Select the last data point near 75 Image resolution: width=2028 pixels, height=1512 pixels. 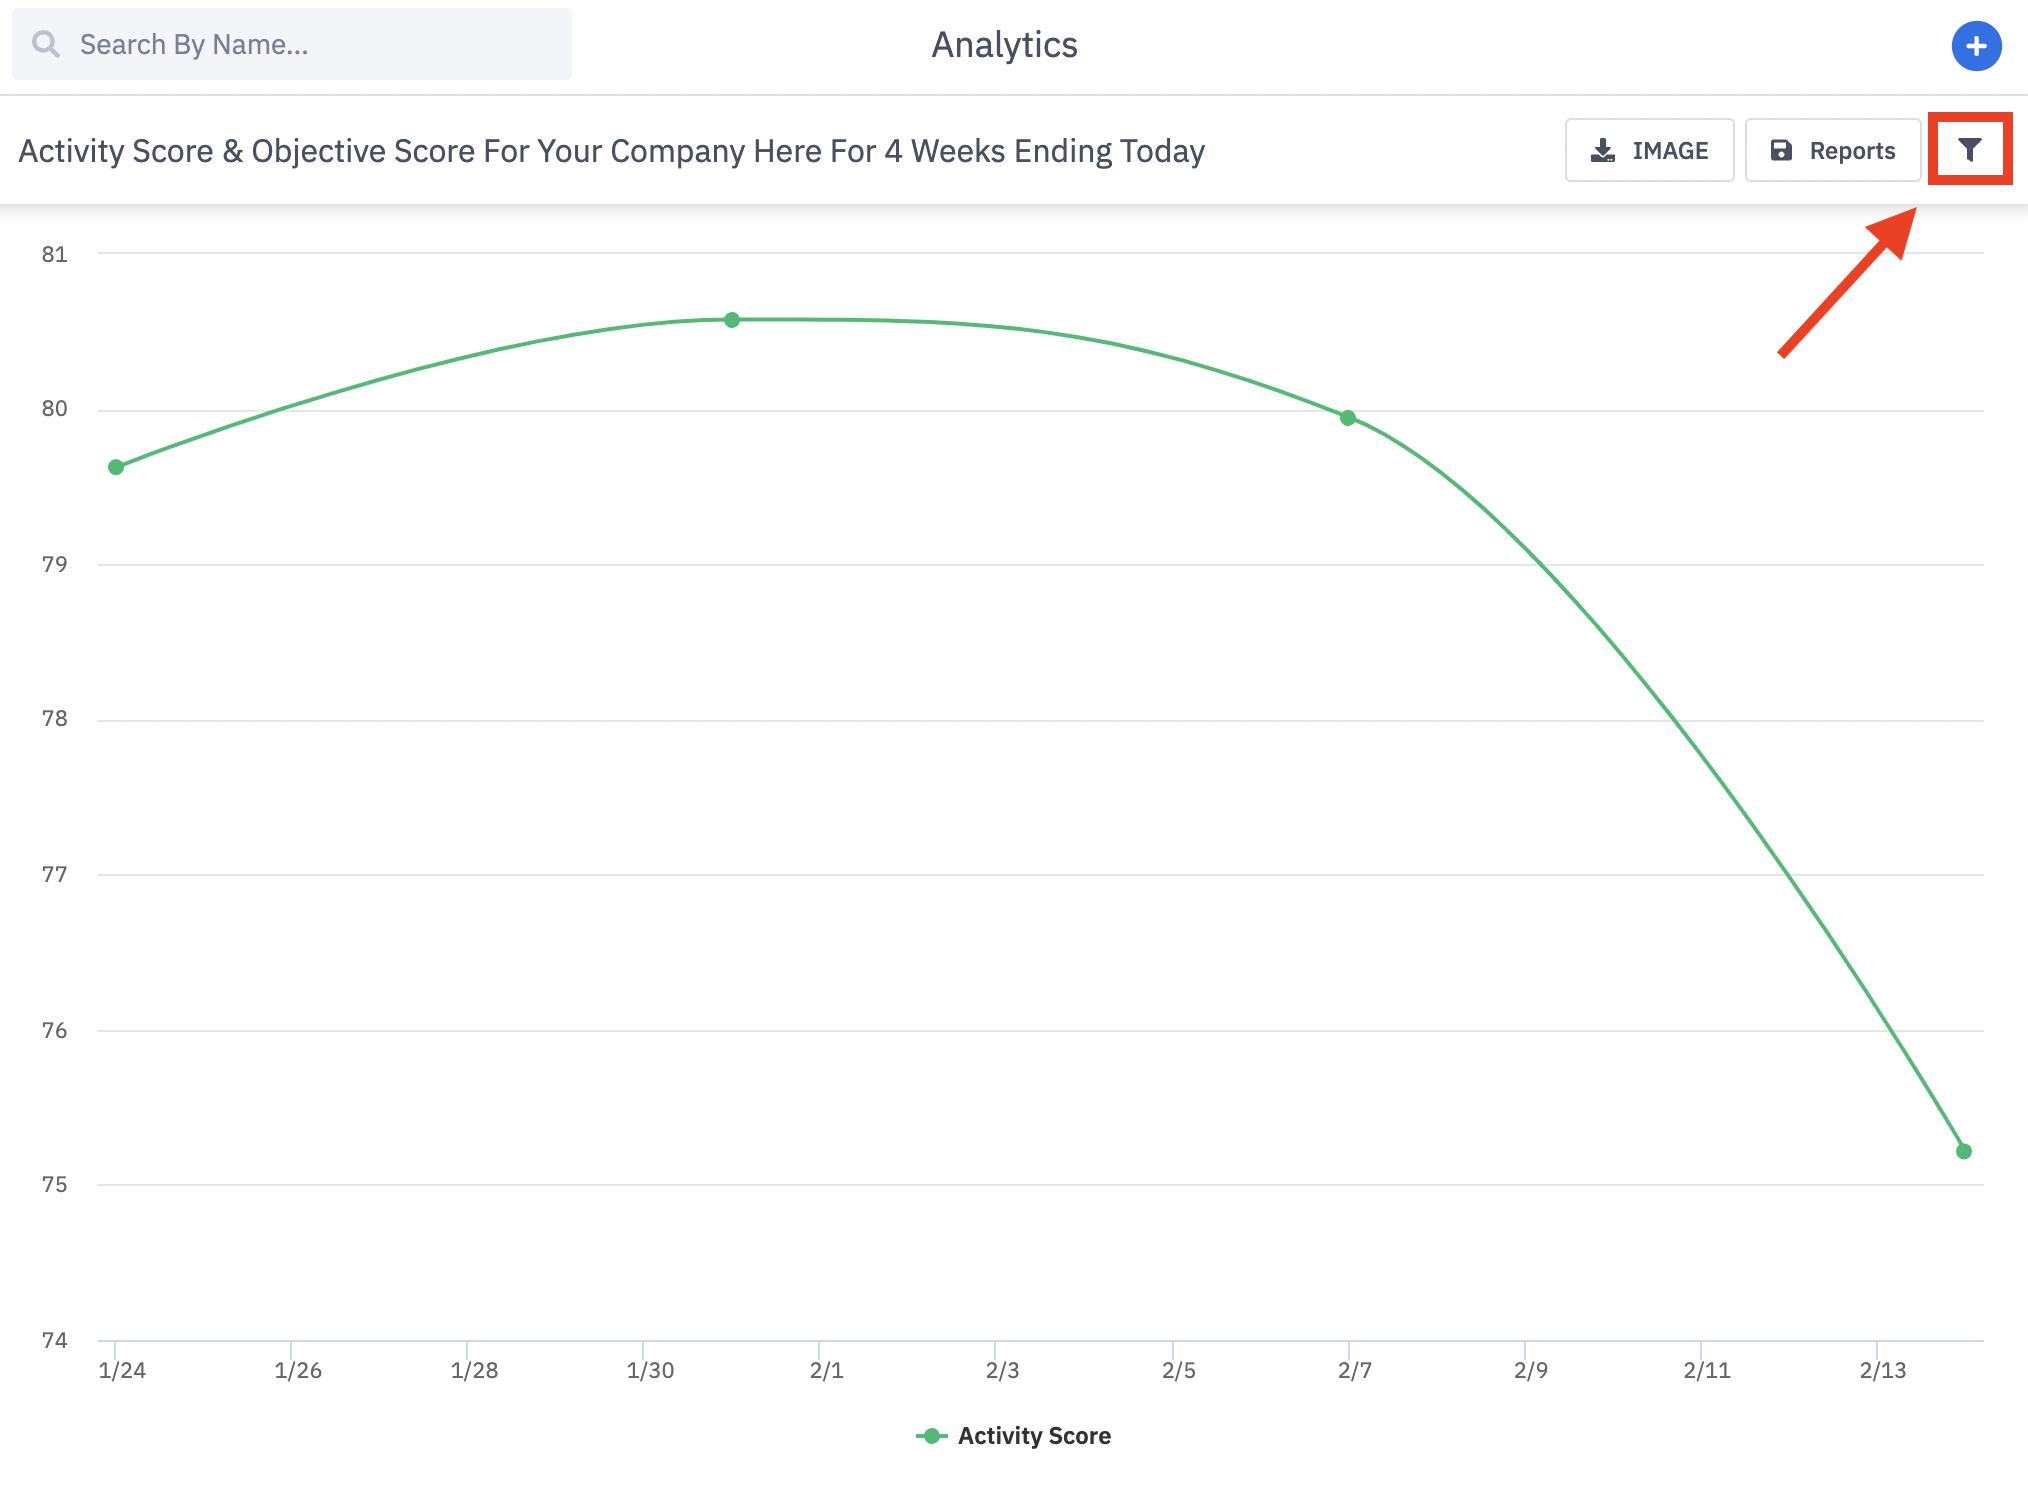pyautogui.click(x=1964, y=1151)
